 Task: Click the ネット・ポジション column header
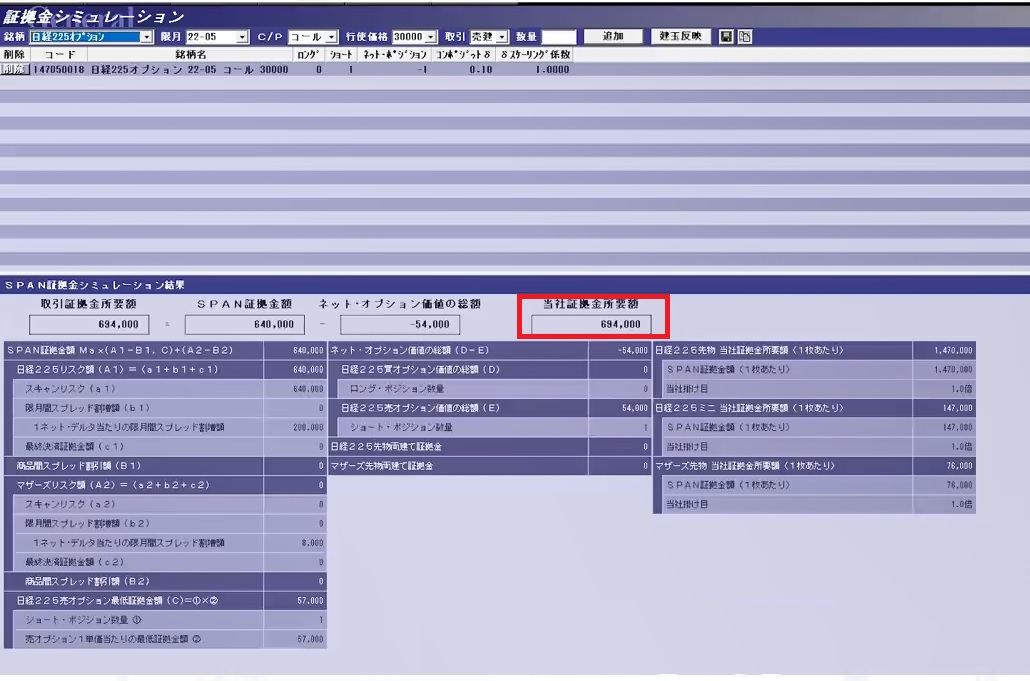coord(394,54)
